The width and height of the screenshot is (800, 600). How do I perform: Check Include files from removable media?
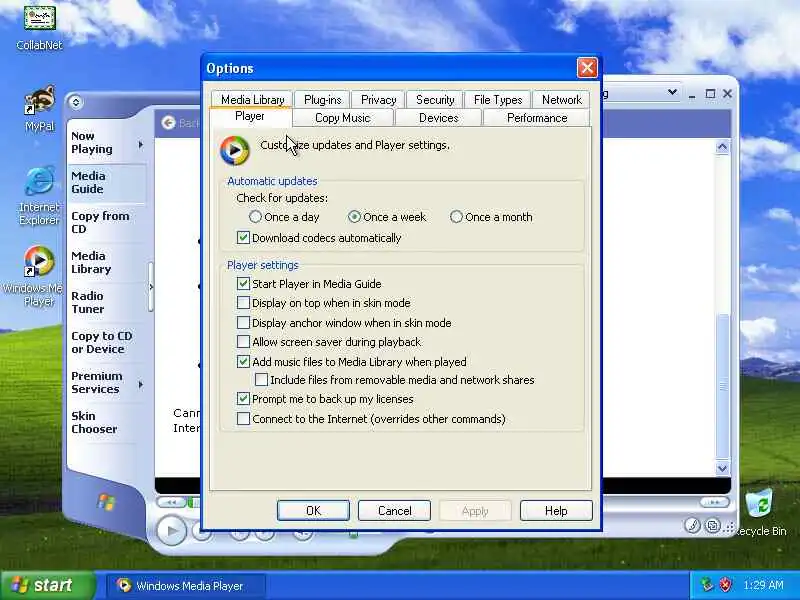coord(394,380)
